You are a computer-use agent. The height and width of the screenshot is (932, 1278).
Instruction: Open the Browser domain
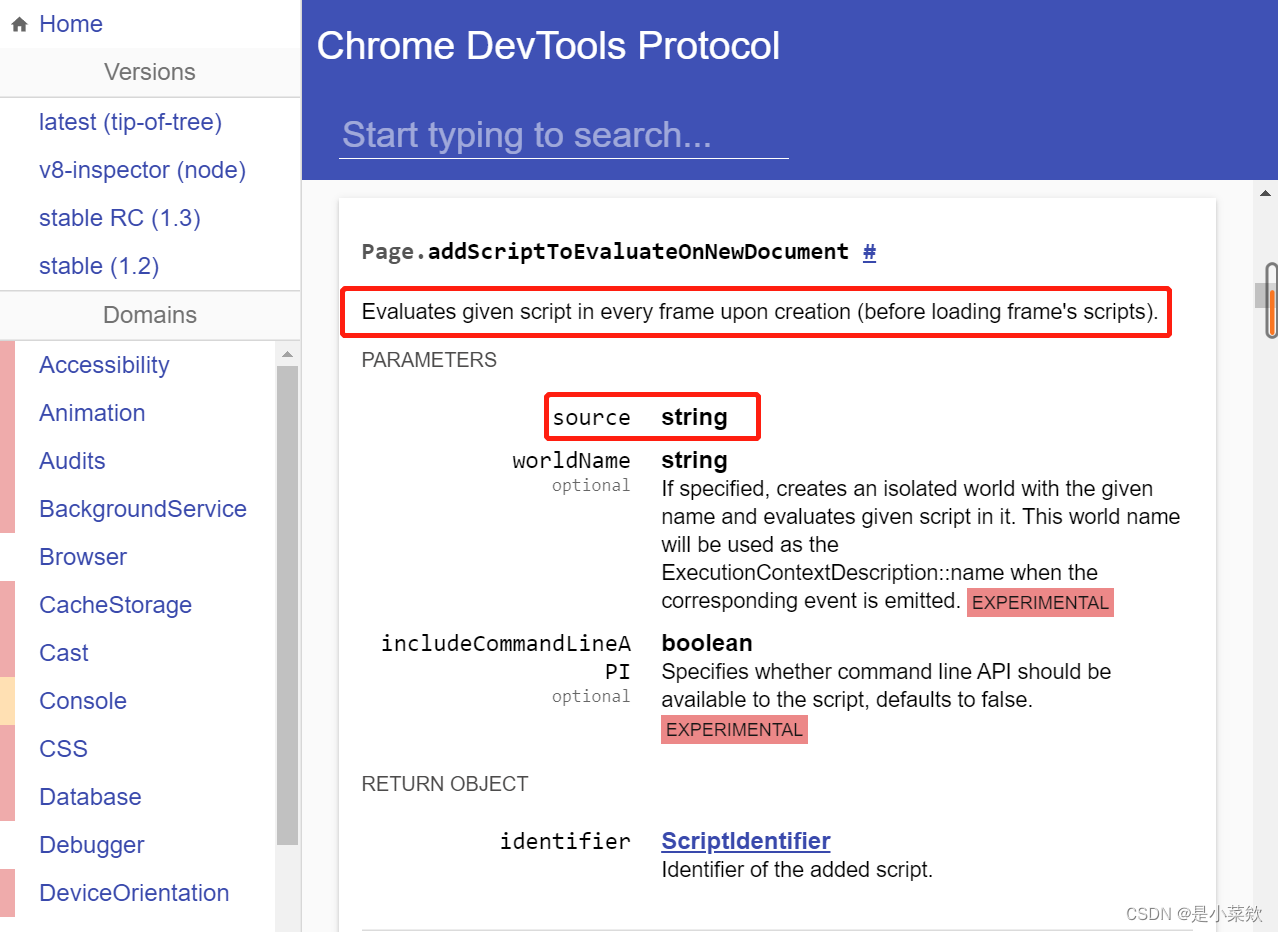tap(83, 557)
